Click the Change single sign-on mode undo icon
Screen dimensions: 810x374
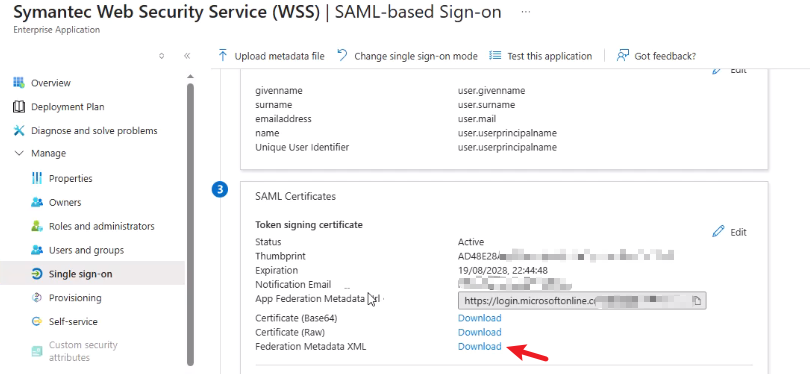click(x=342, y=55)
